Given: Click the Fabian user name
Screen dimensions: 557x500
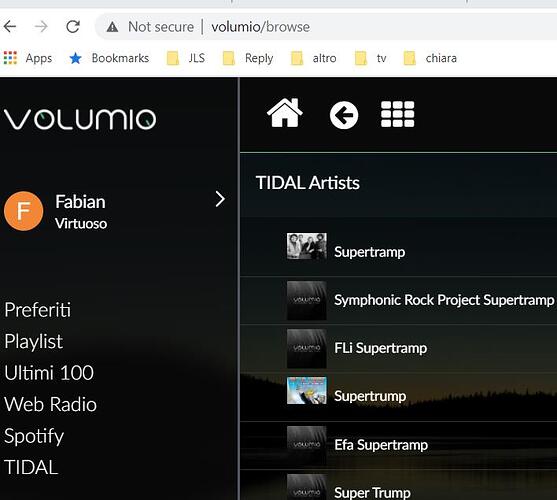Looking at the screenshot, I should click(80, 202).
